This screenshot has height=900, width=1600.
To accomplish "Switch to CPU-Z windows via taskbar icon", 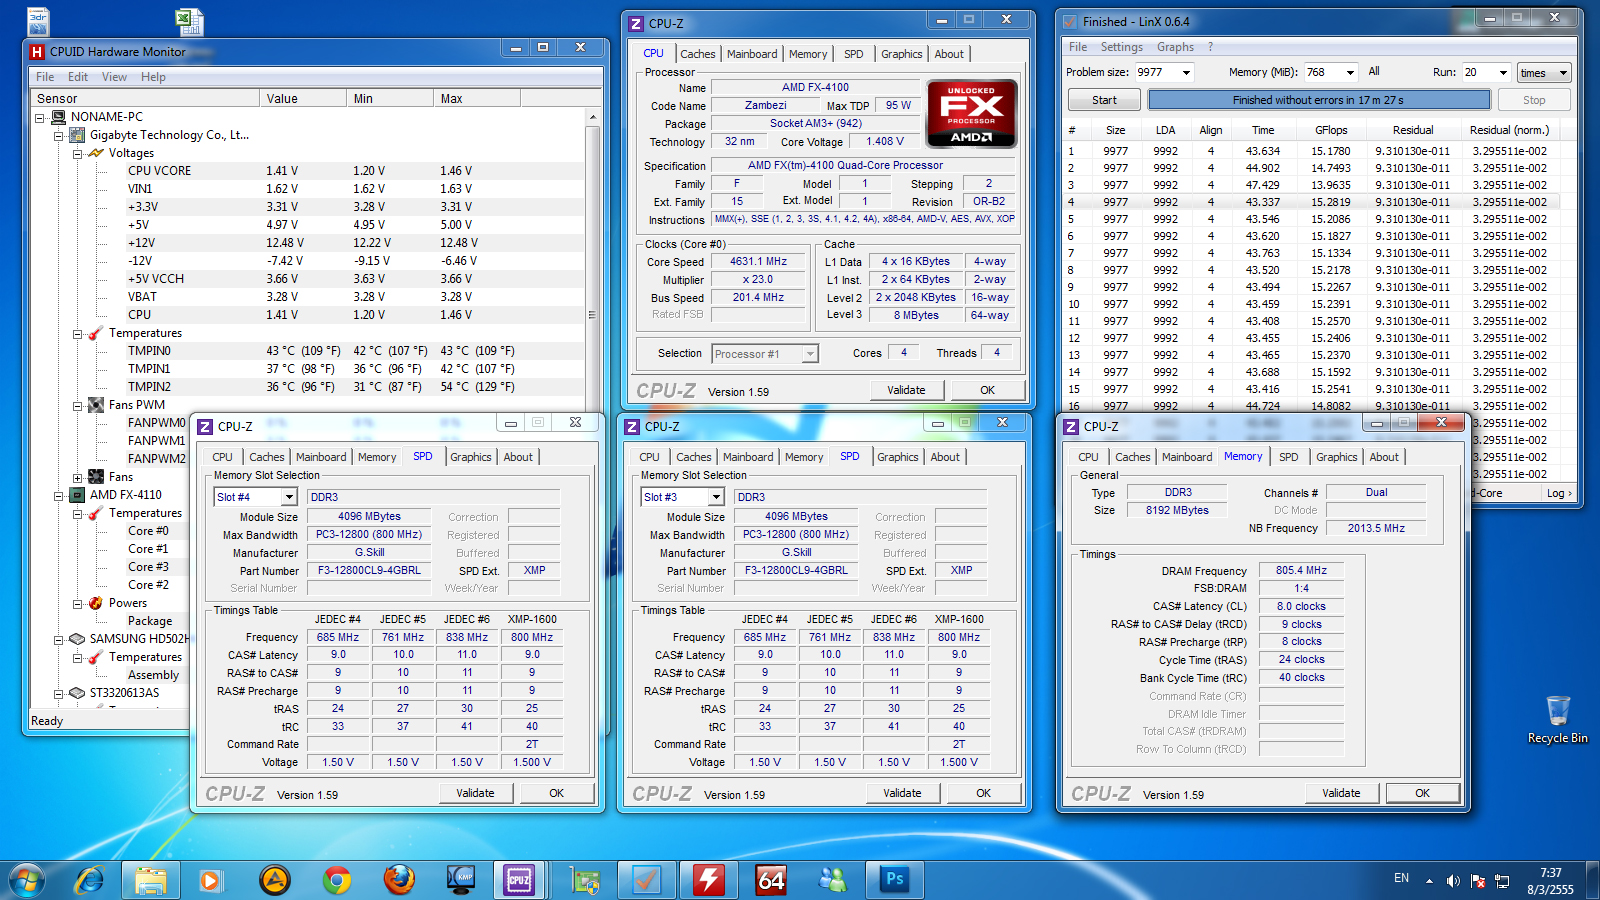I will click(x=519, y=880).
